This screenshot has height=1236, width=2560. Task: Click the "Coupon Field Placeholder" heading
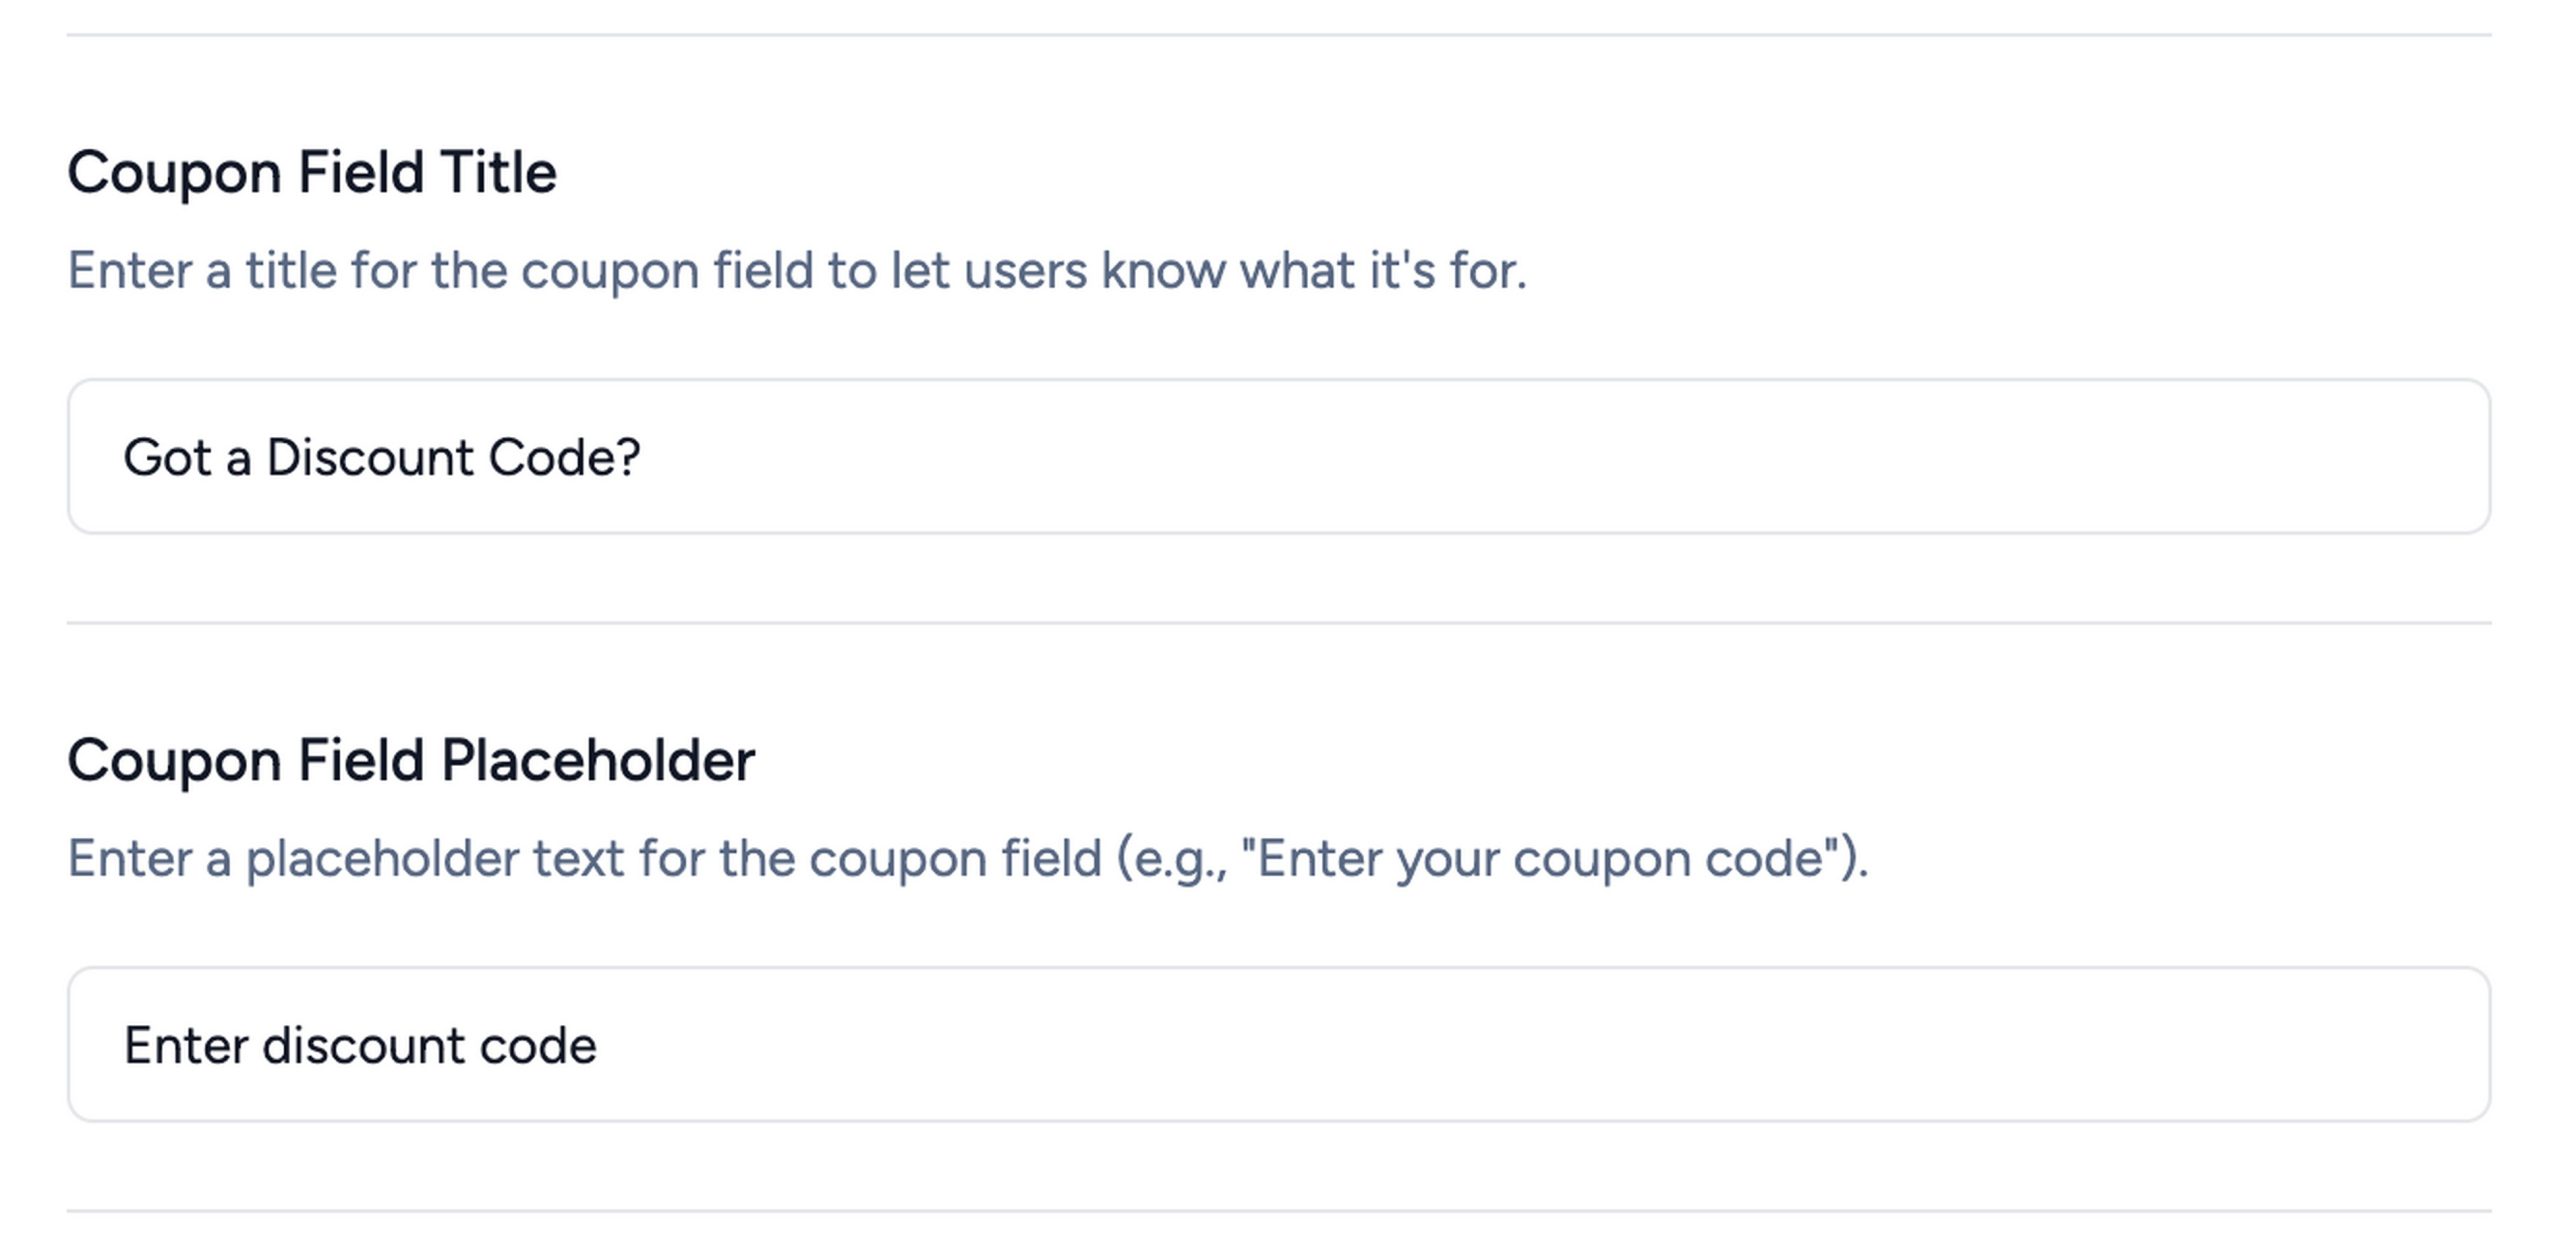tap(410, 760)
